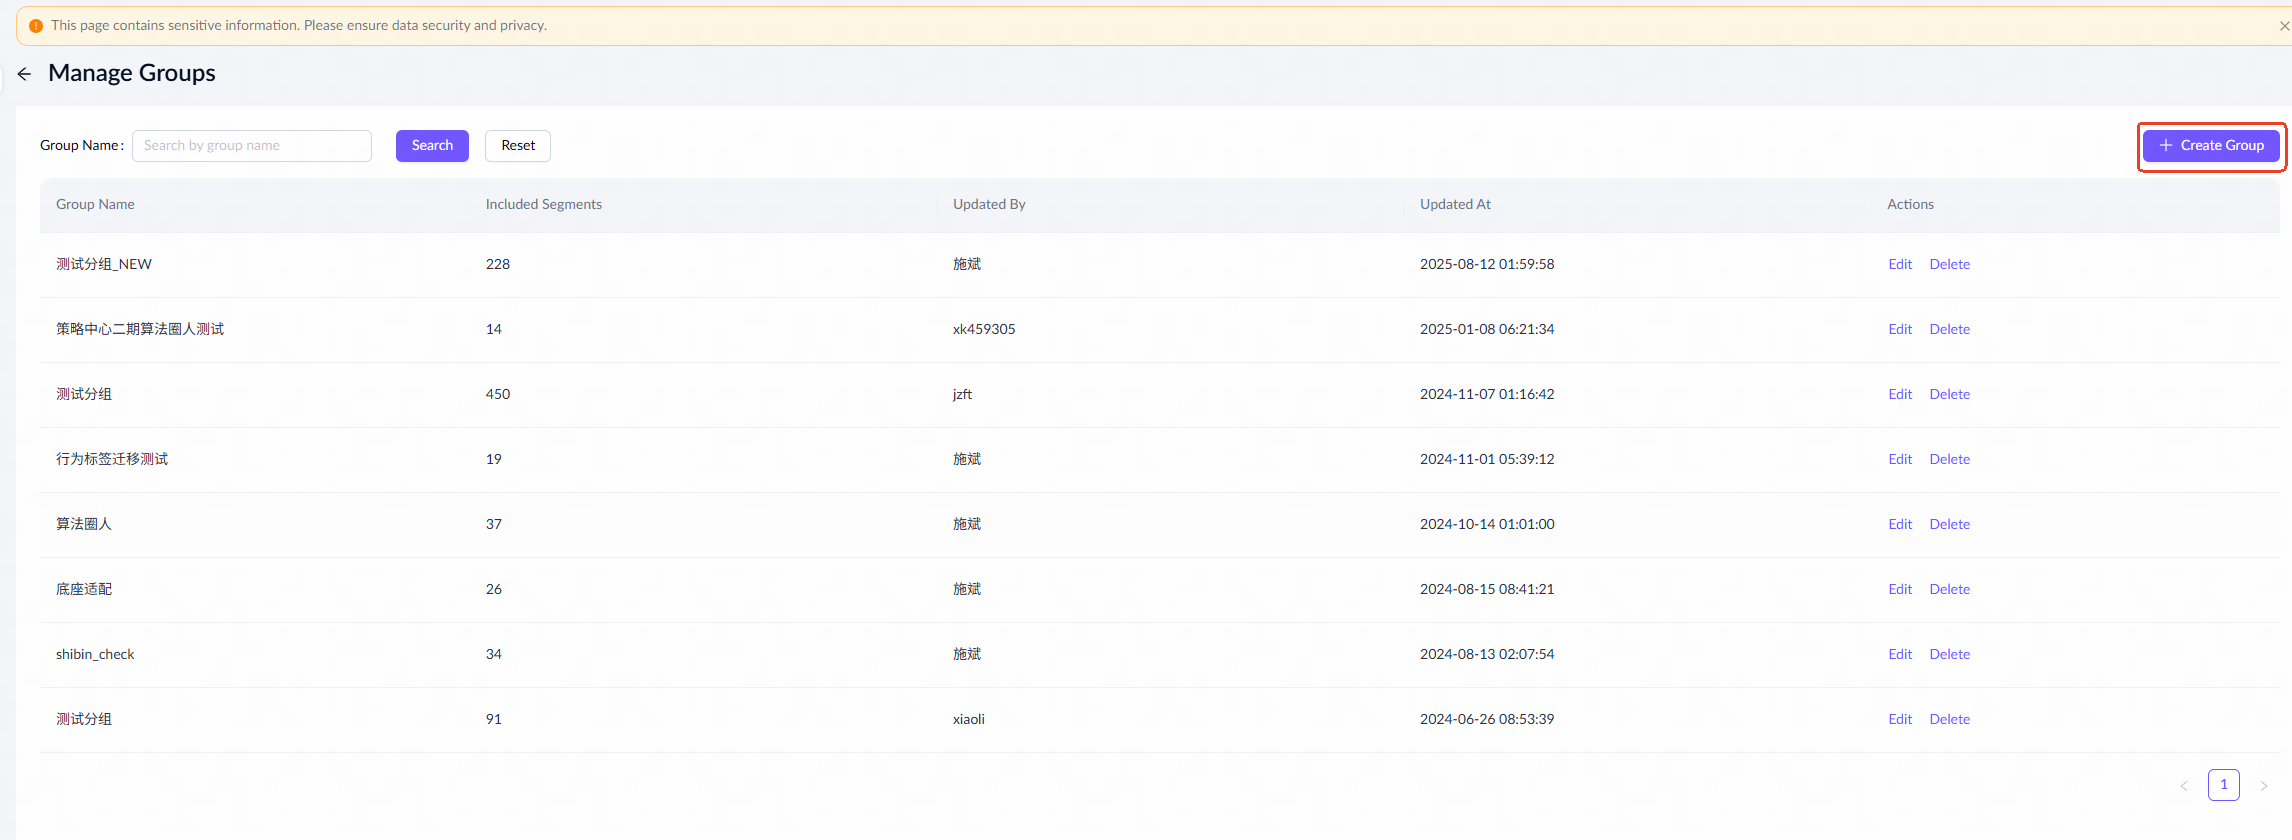The image size is (2292, 840).
Task: Dismiss the sensitive information warning banner
Action: pyautogui.click(x=2284, y=26)
